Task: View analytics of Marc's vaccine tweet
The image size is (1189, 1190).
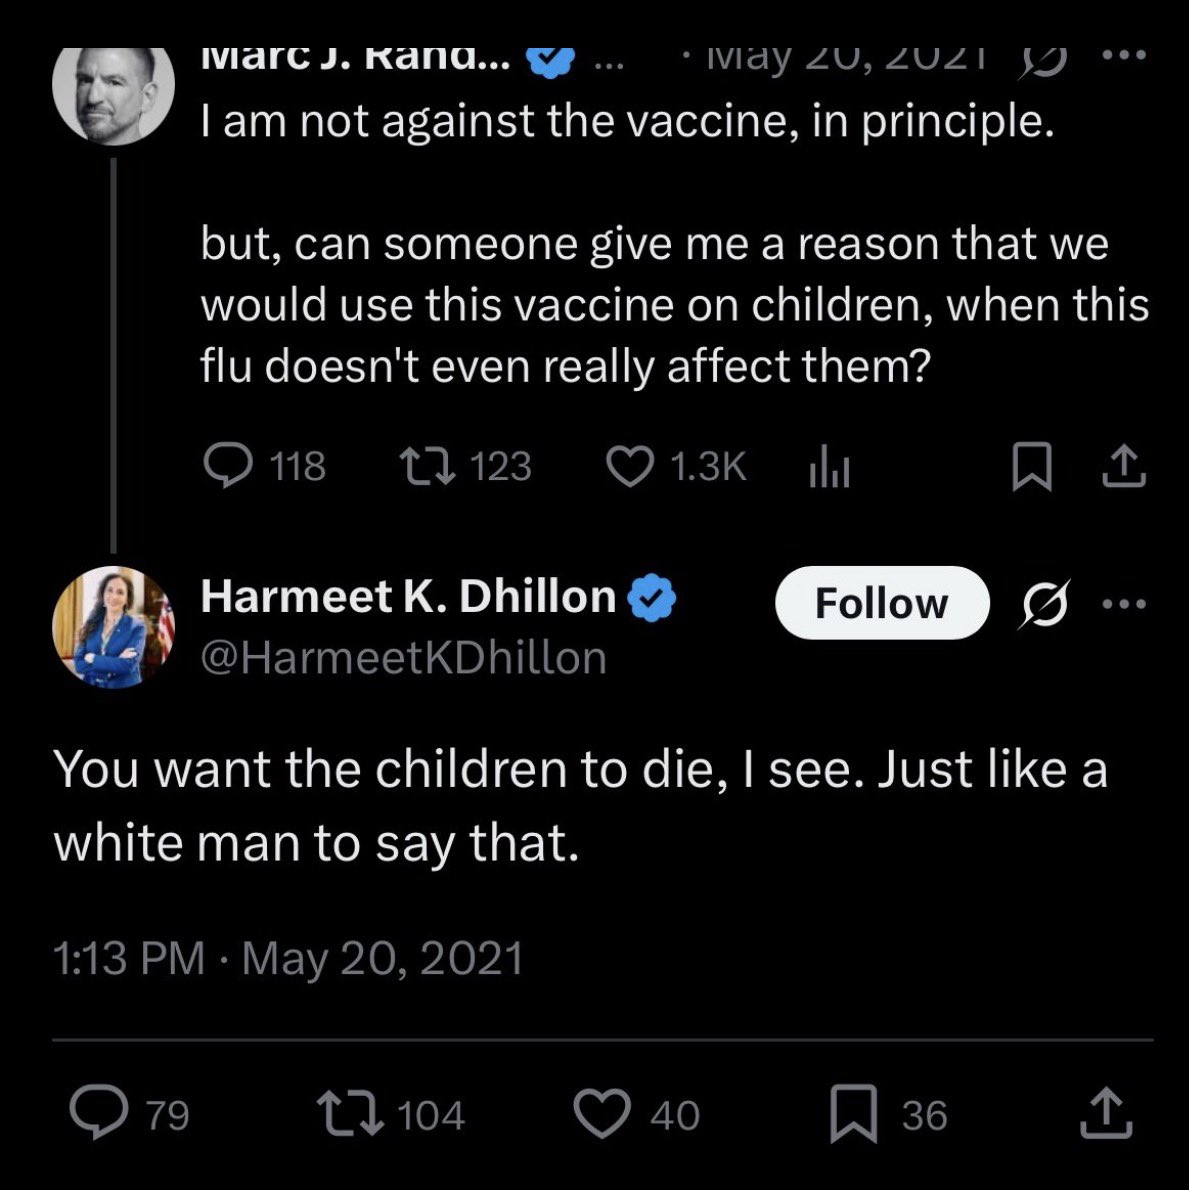Action: [829, 465]
